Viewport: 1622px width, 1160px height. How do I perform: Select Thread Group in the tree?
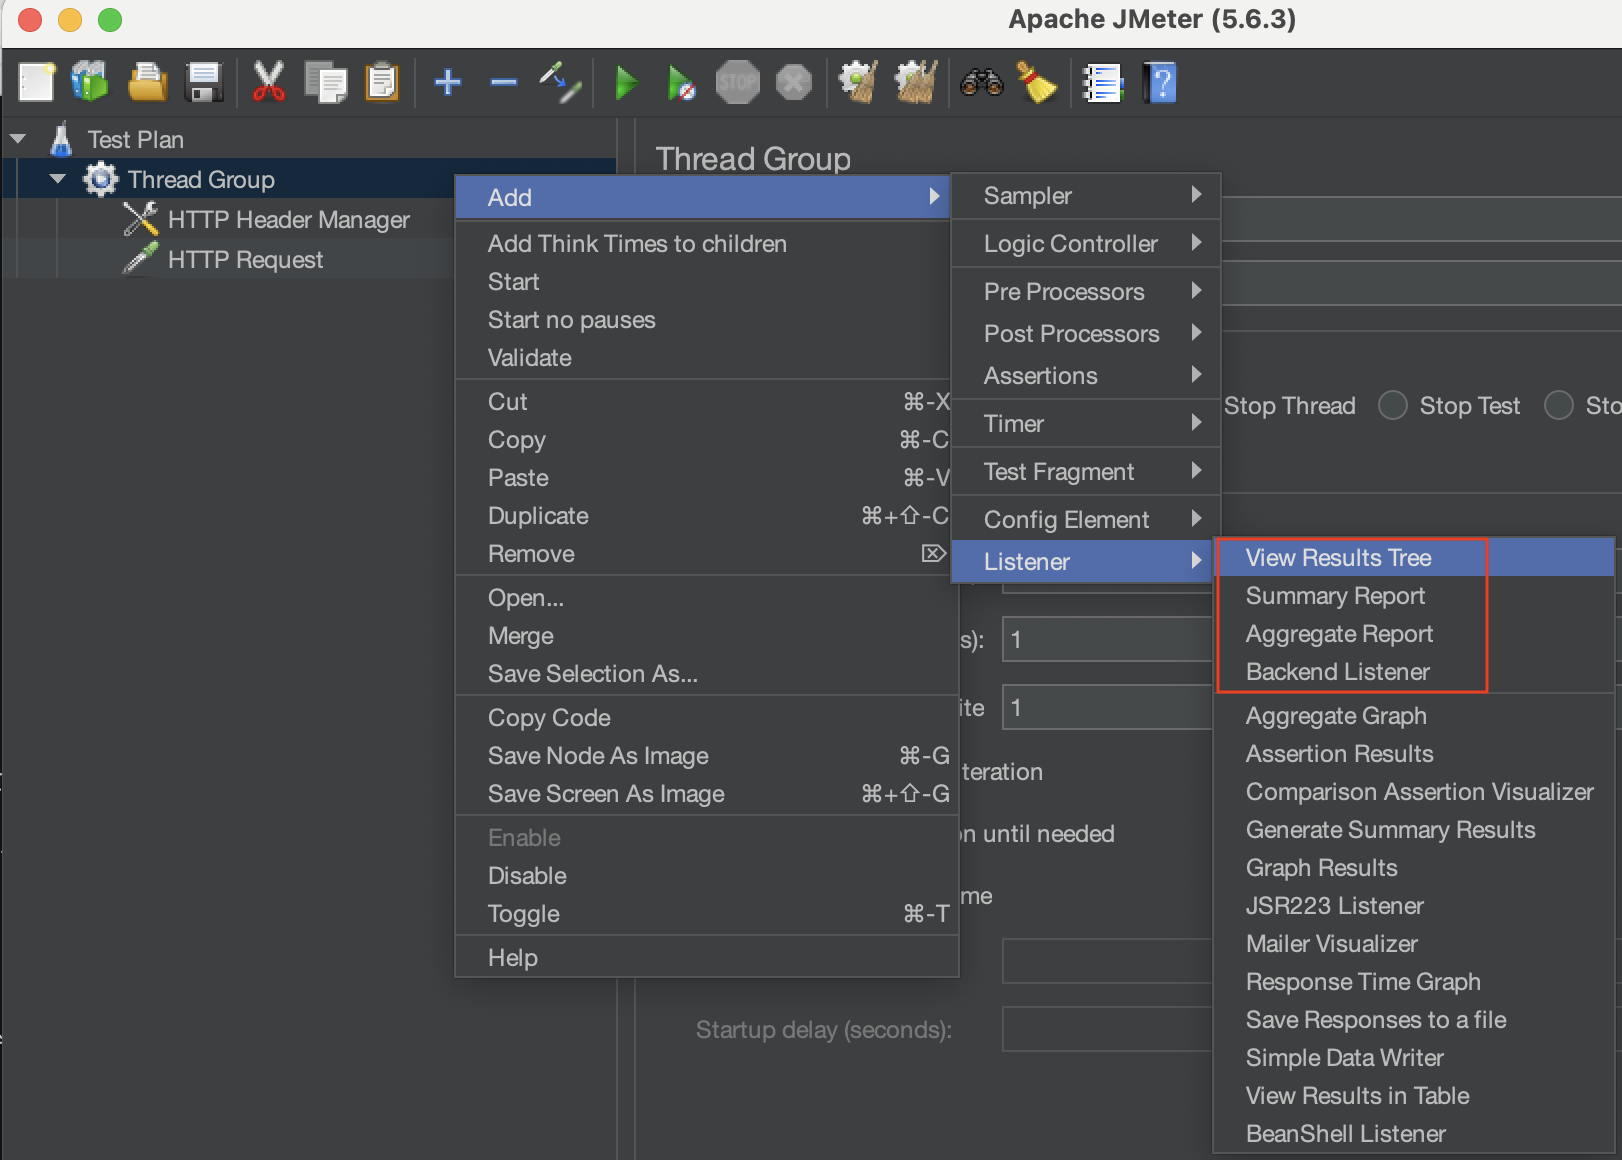tap(201, 179)
